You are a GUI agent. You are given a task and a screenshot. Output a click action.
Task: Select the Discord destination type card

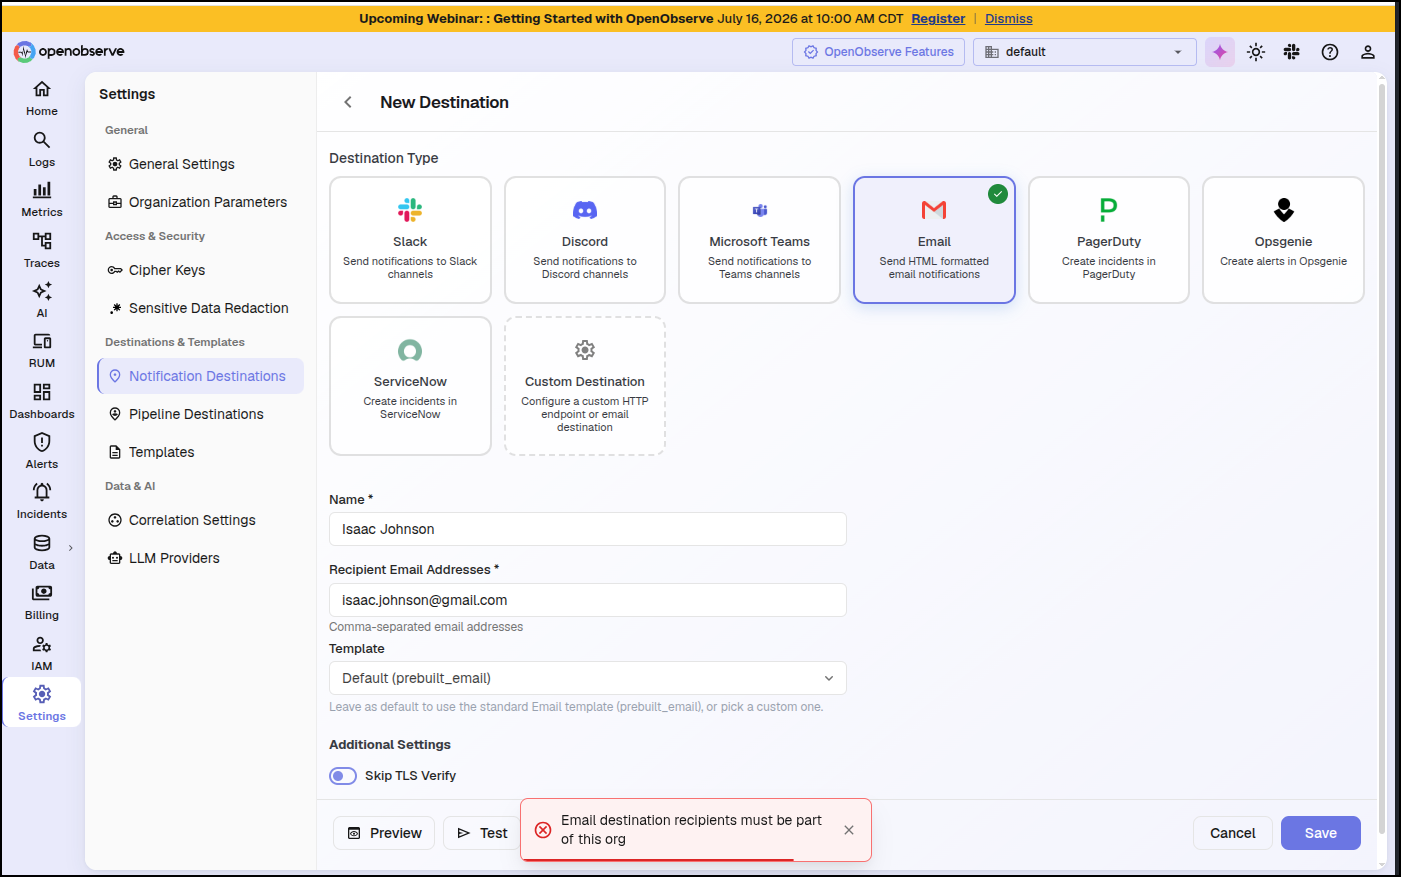[x=585, y=240]
